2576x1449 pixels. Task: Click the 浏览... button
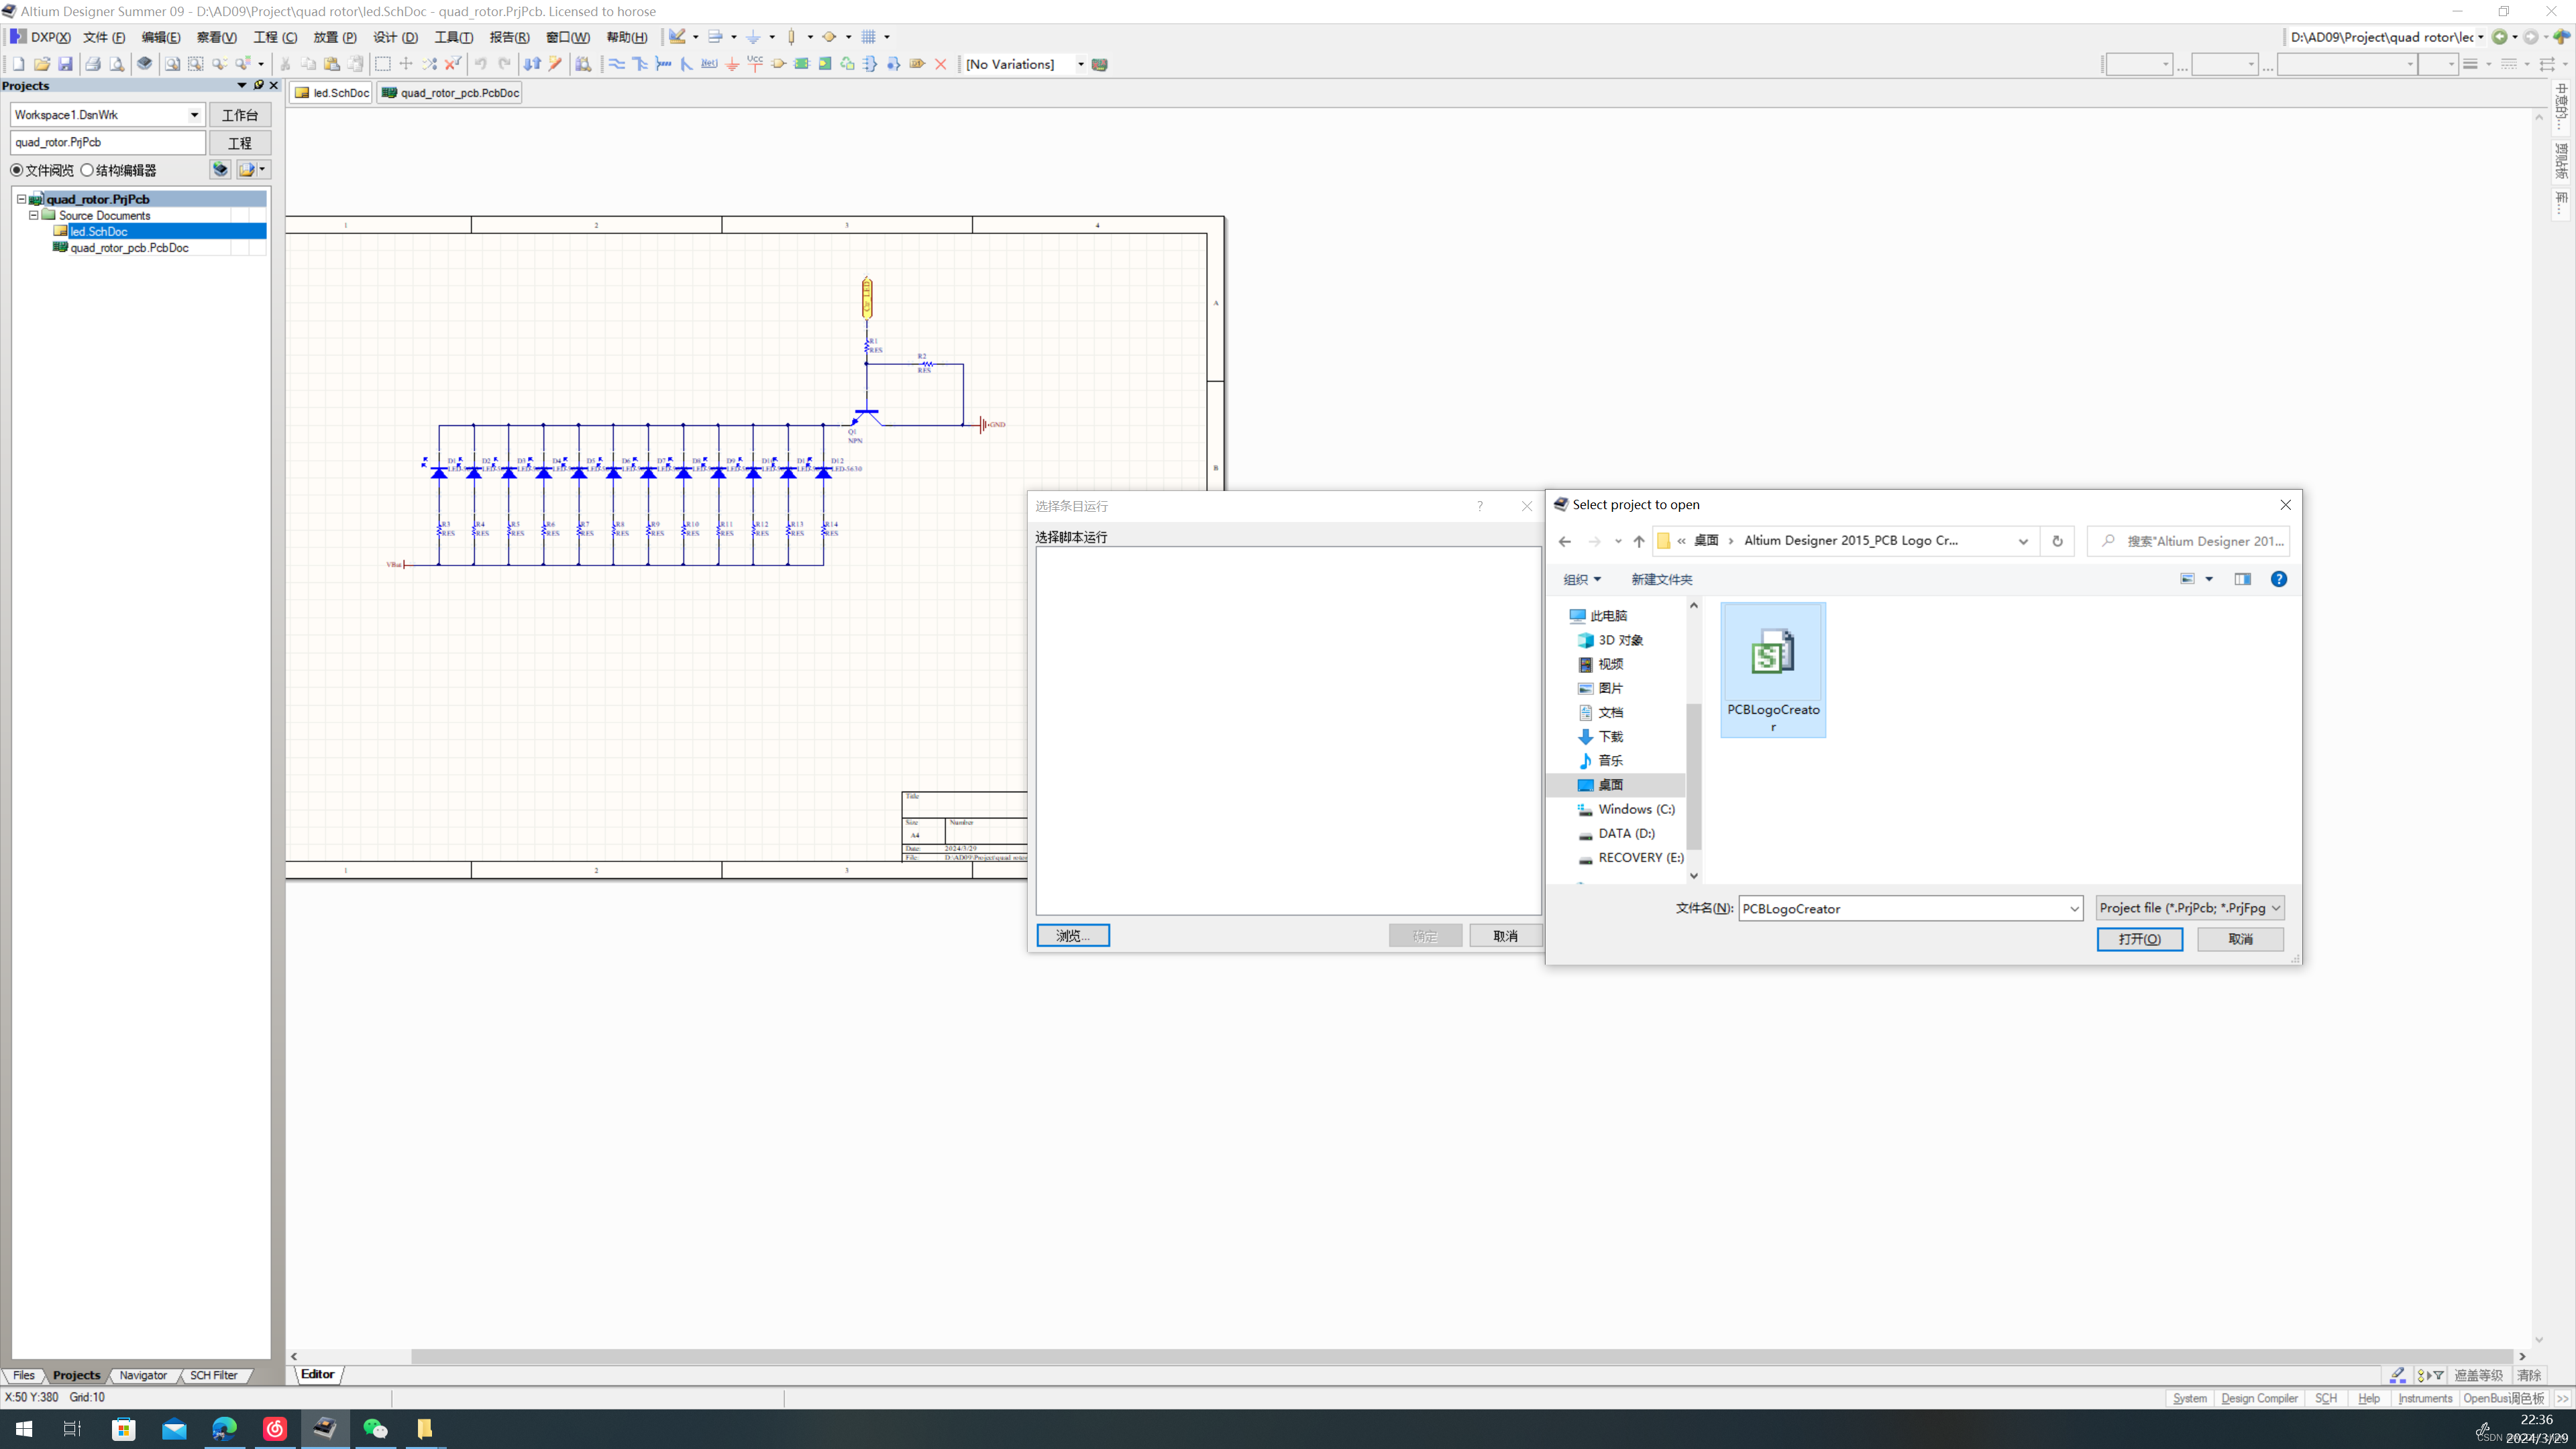[x=1073, y=935]
